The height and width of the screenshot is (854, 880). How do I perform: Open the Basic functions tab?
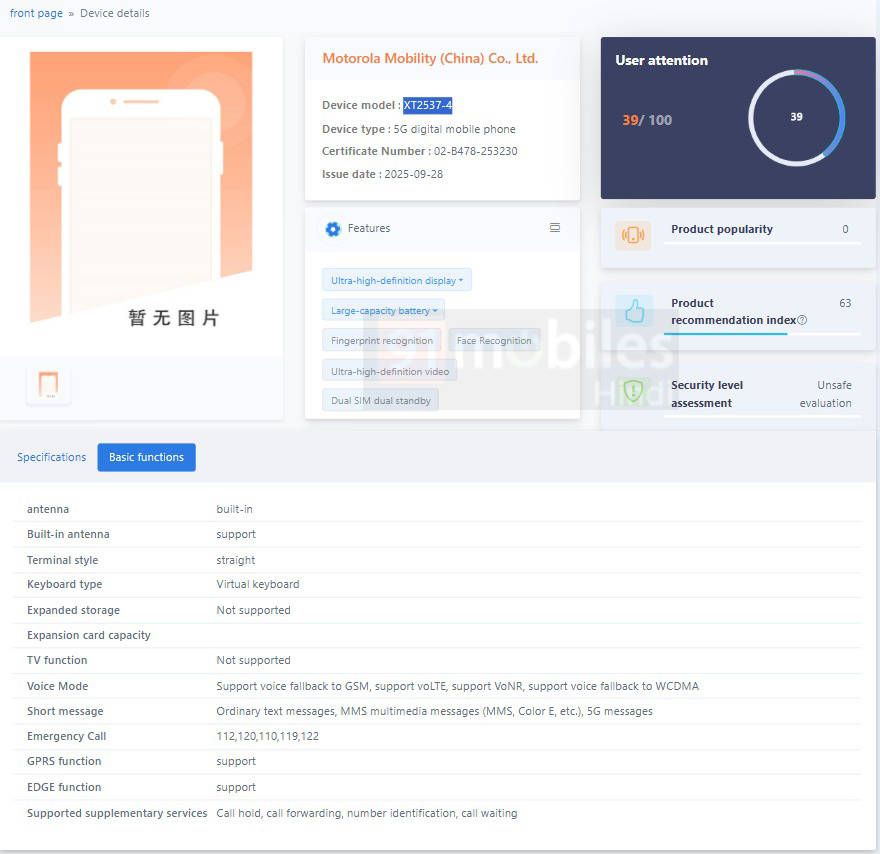click(x=146, y=457)
